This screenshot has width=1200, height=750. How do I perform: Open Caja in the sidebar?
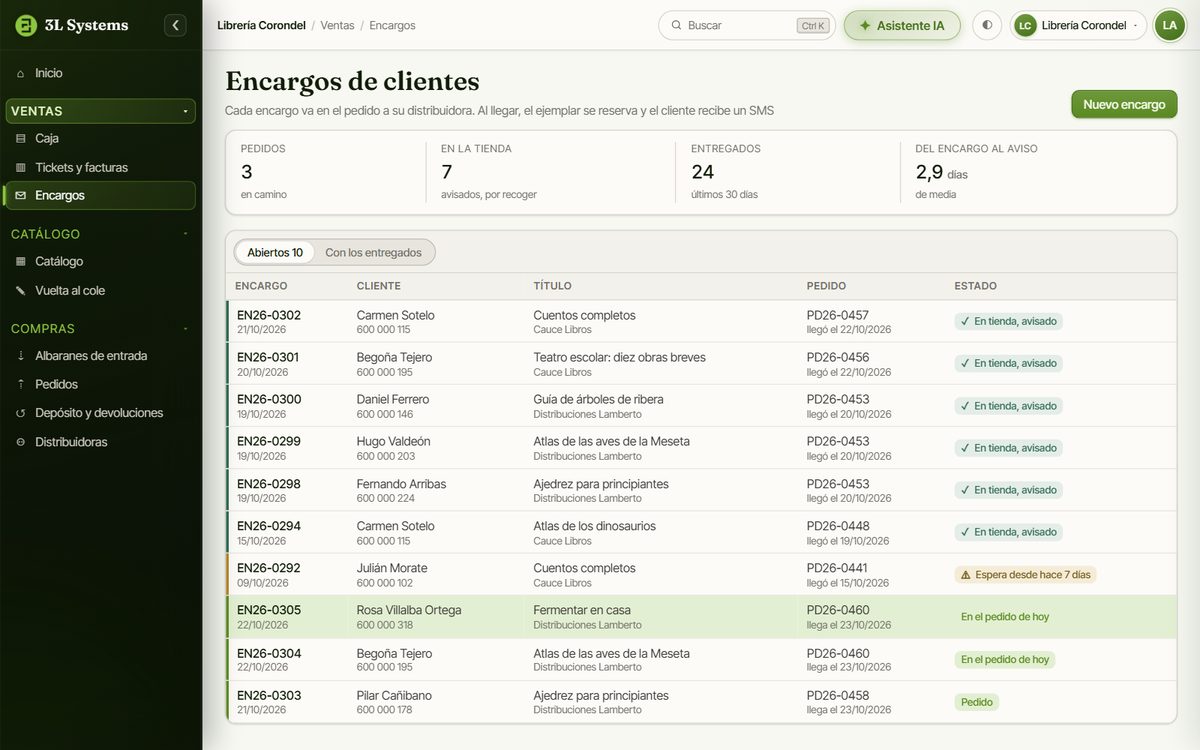point(101,138)
